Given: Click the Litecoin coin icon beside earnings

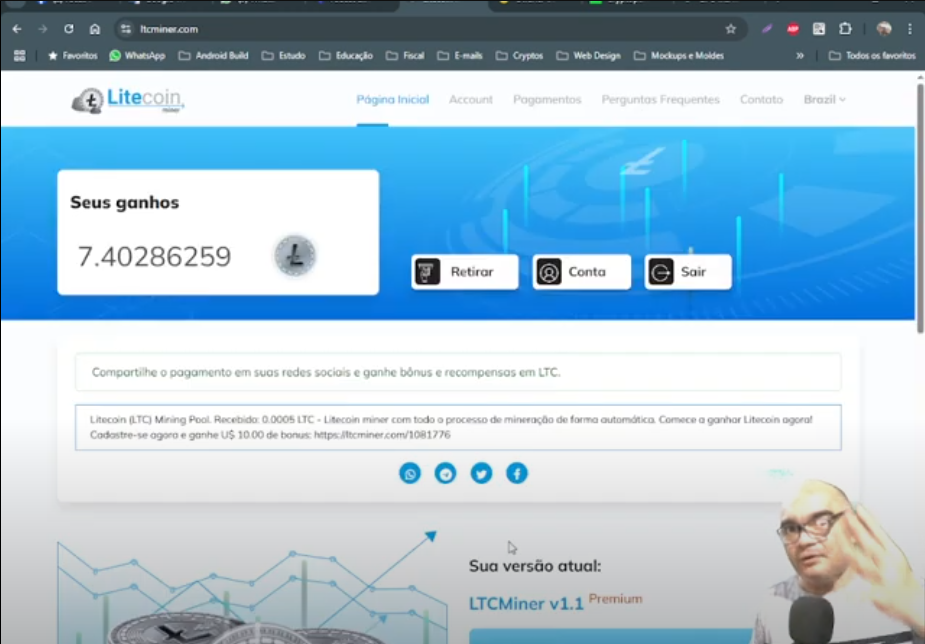Looking at the screenshot, I should point(295,255).
